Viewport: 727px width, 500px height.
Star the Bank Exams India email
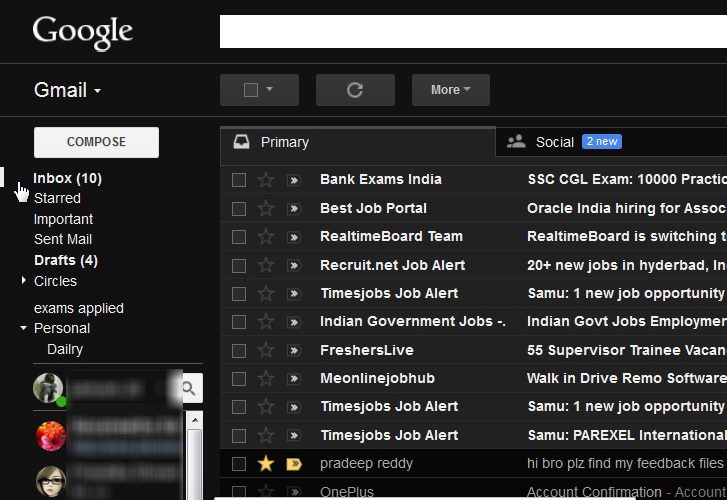pyautogui.click(x=266, y=180)
